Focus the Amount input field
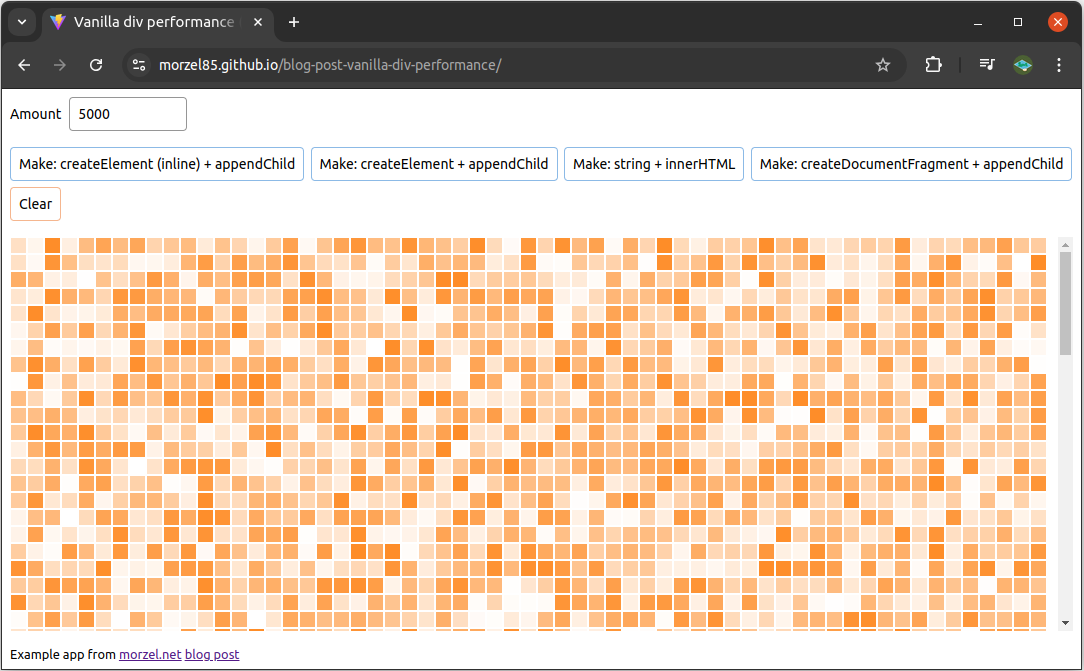 pyautogui.click(x=128, y=114)
